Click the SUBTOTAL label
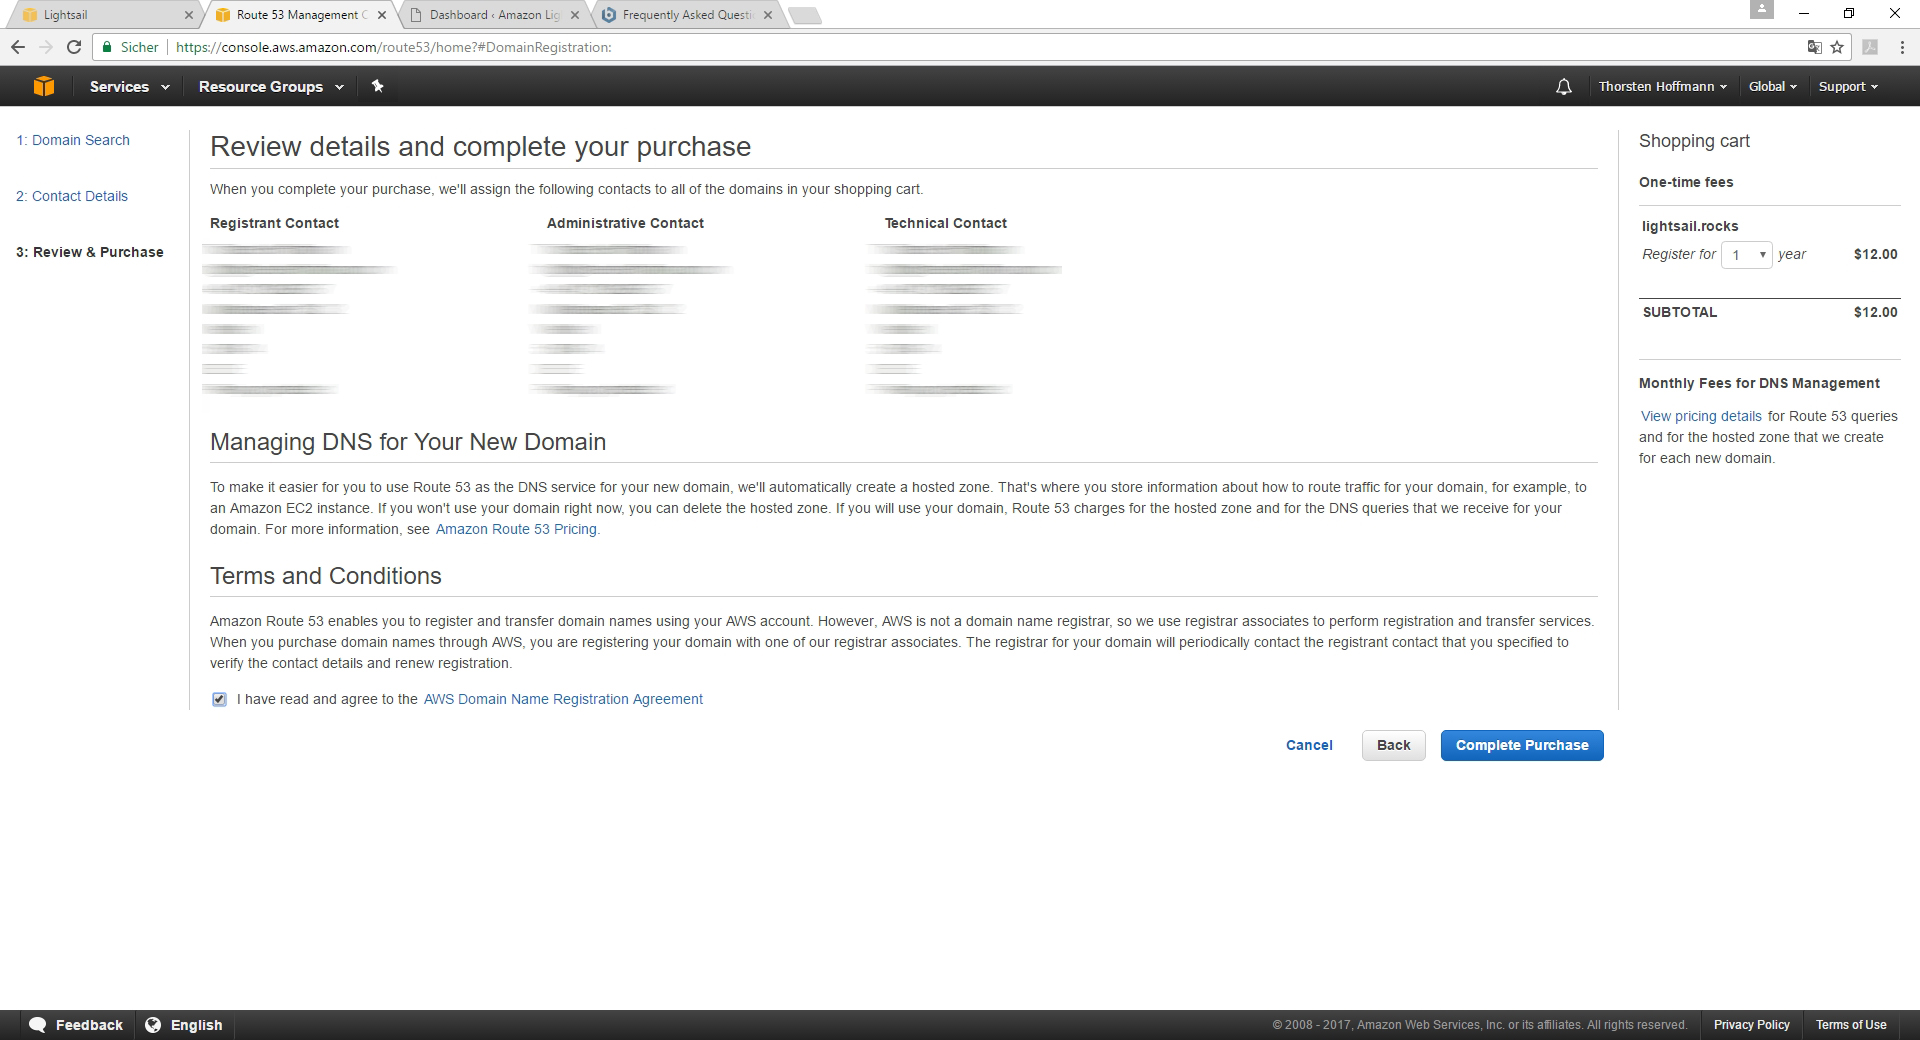 coord(1680,312)
